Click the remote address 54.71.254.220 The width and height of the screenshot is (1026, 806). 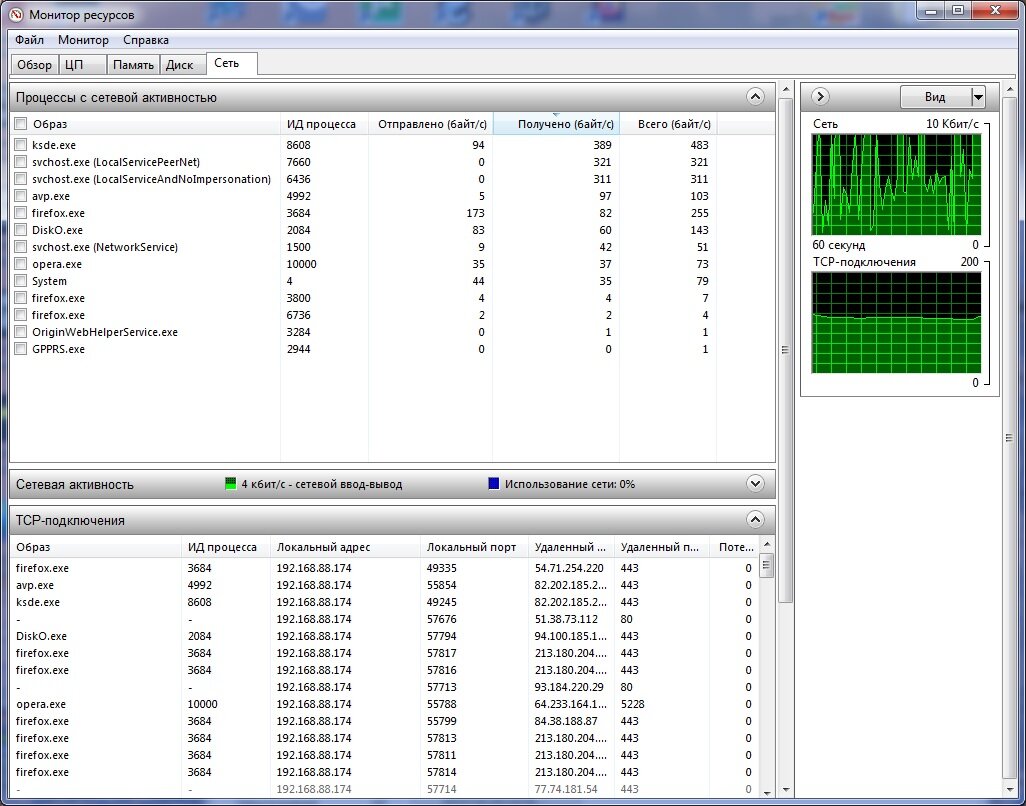[x=569, y=568]
